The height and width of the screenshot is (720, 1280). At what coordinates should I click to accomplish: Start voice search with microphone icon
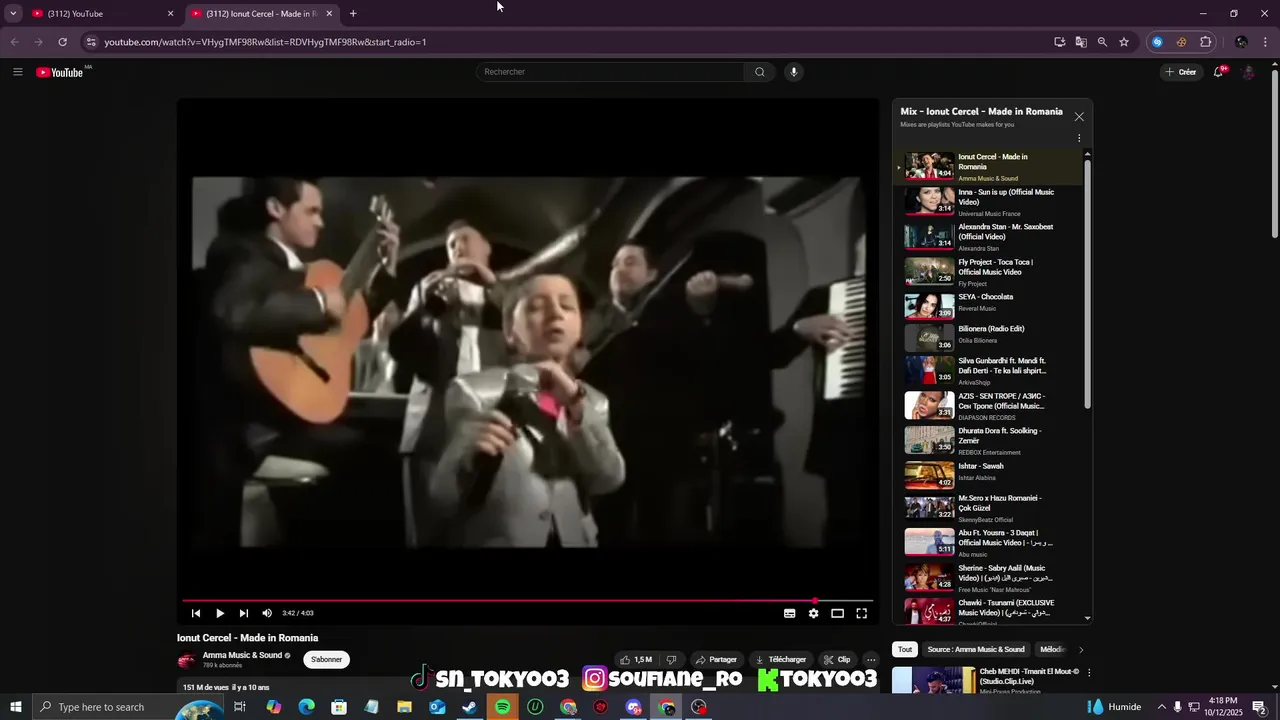click(794, 72)
